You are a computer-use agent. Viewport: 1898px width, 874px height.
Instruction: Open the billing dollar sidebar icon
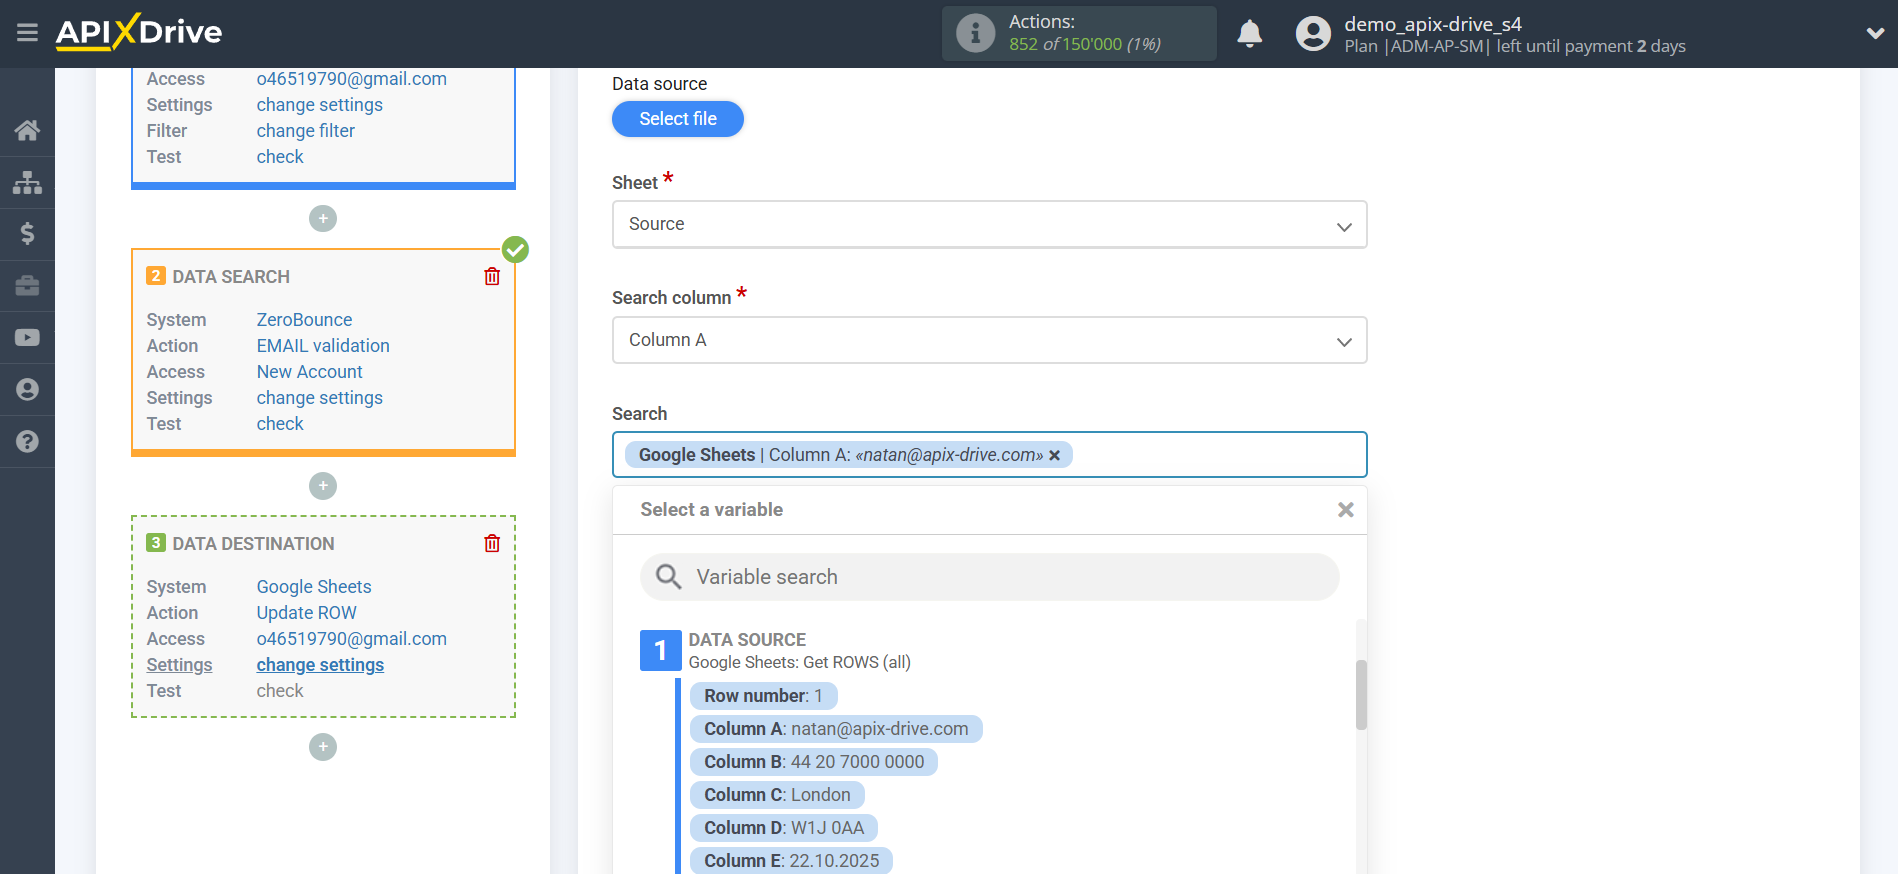point(27,234)
